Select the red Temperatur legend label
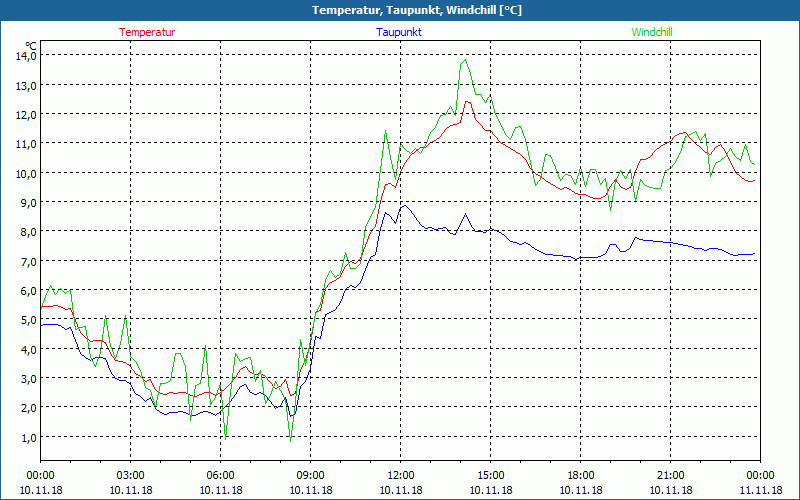Screen dimensions: 800x500 point(147,32)
